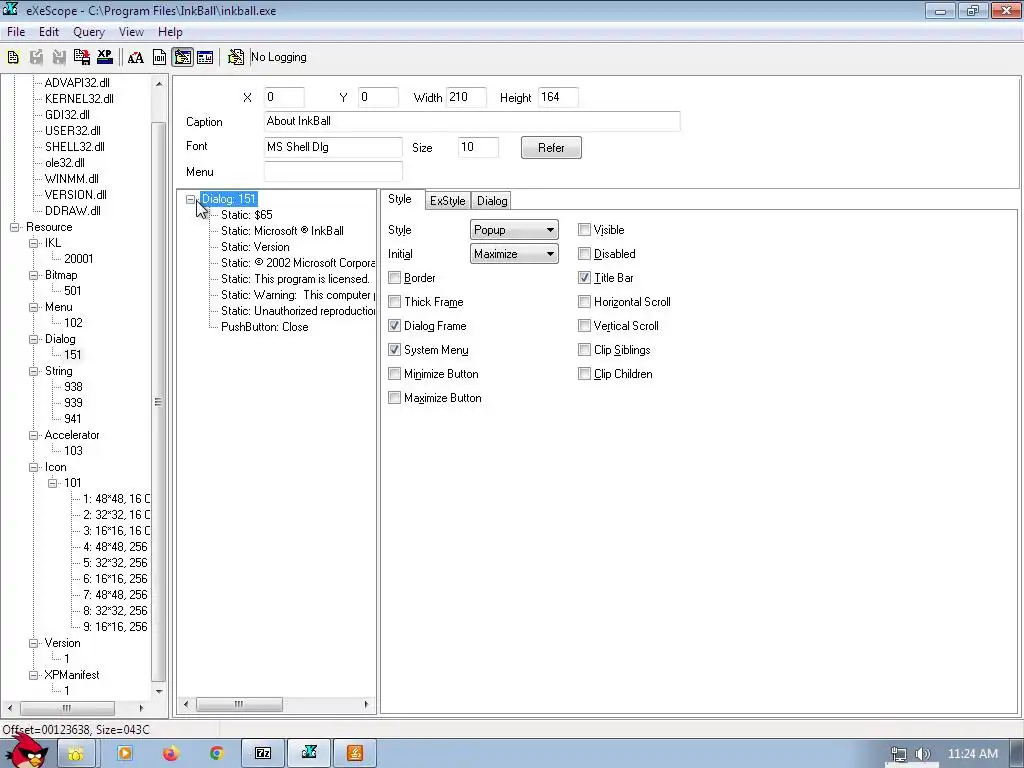Enable the Thick Frame checkbox
Screen dimensions: 1024x768
(x=394, y=302)
